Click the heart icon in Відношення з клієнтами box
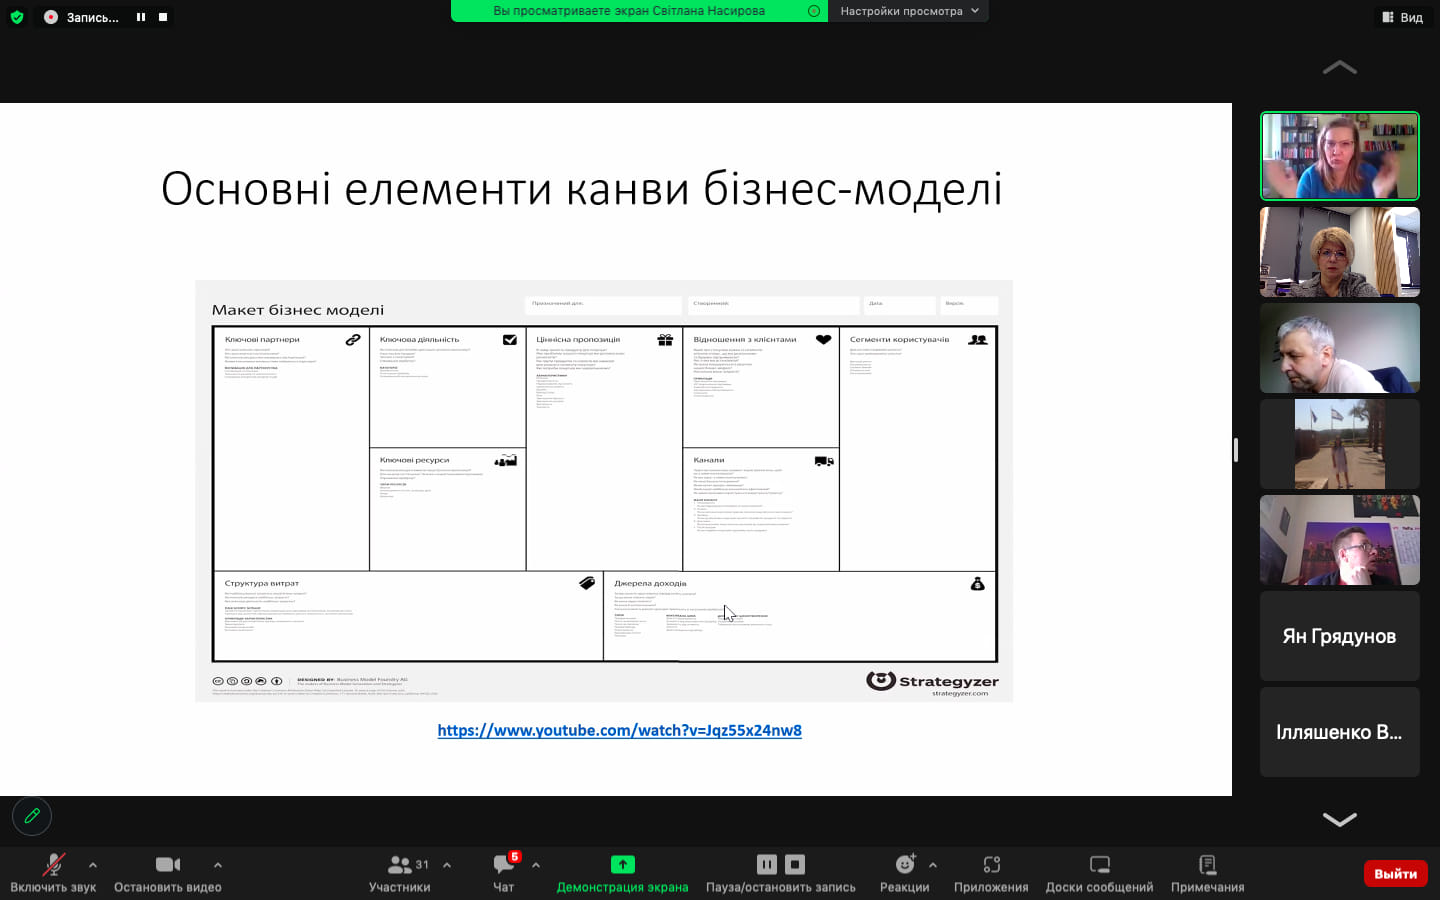This screenshot has height=900, width=1440. (x=823, y=340)
